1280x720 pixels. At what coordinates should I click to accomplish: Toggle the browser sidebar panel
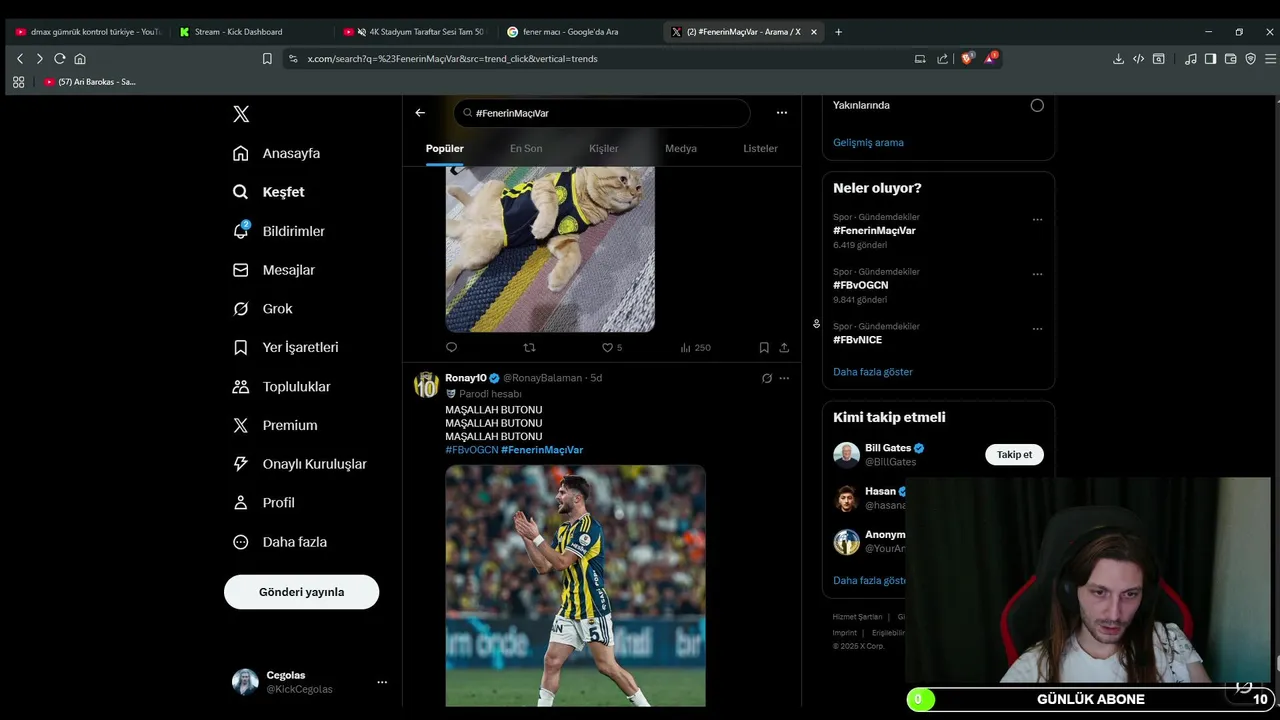click(x=1210, y=59)
